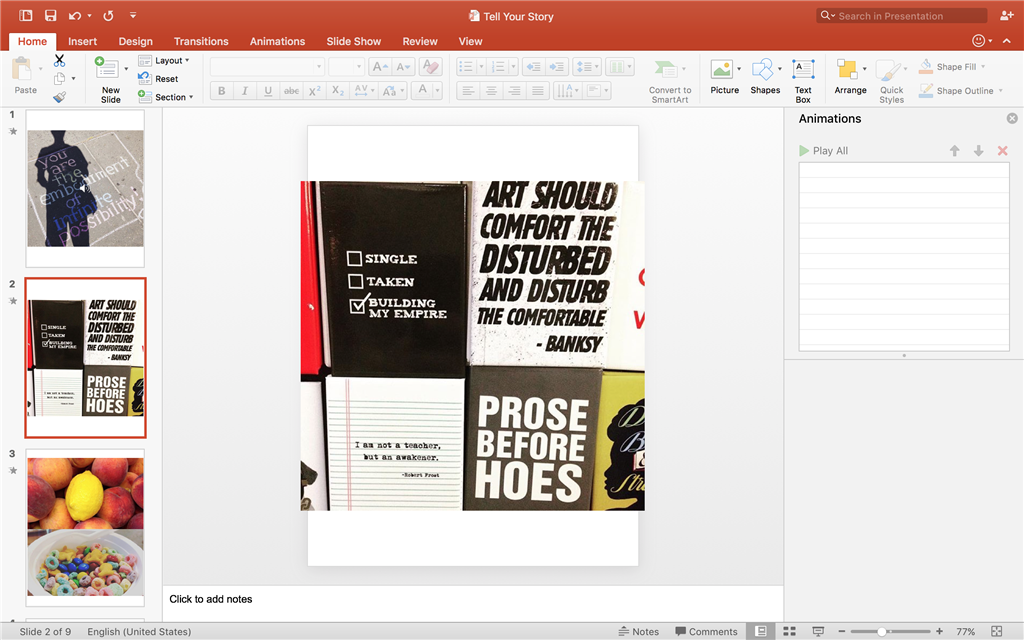Screen dimensions: 1024x640
Task: Click the New Slide icon
Action: (108, 70)
